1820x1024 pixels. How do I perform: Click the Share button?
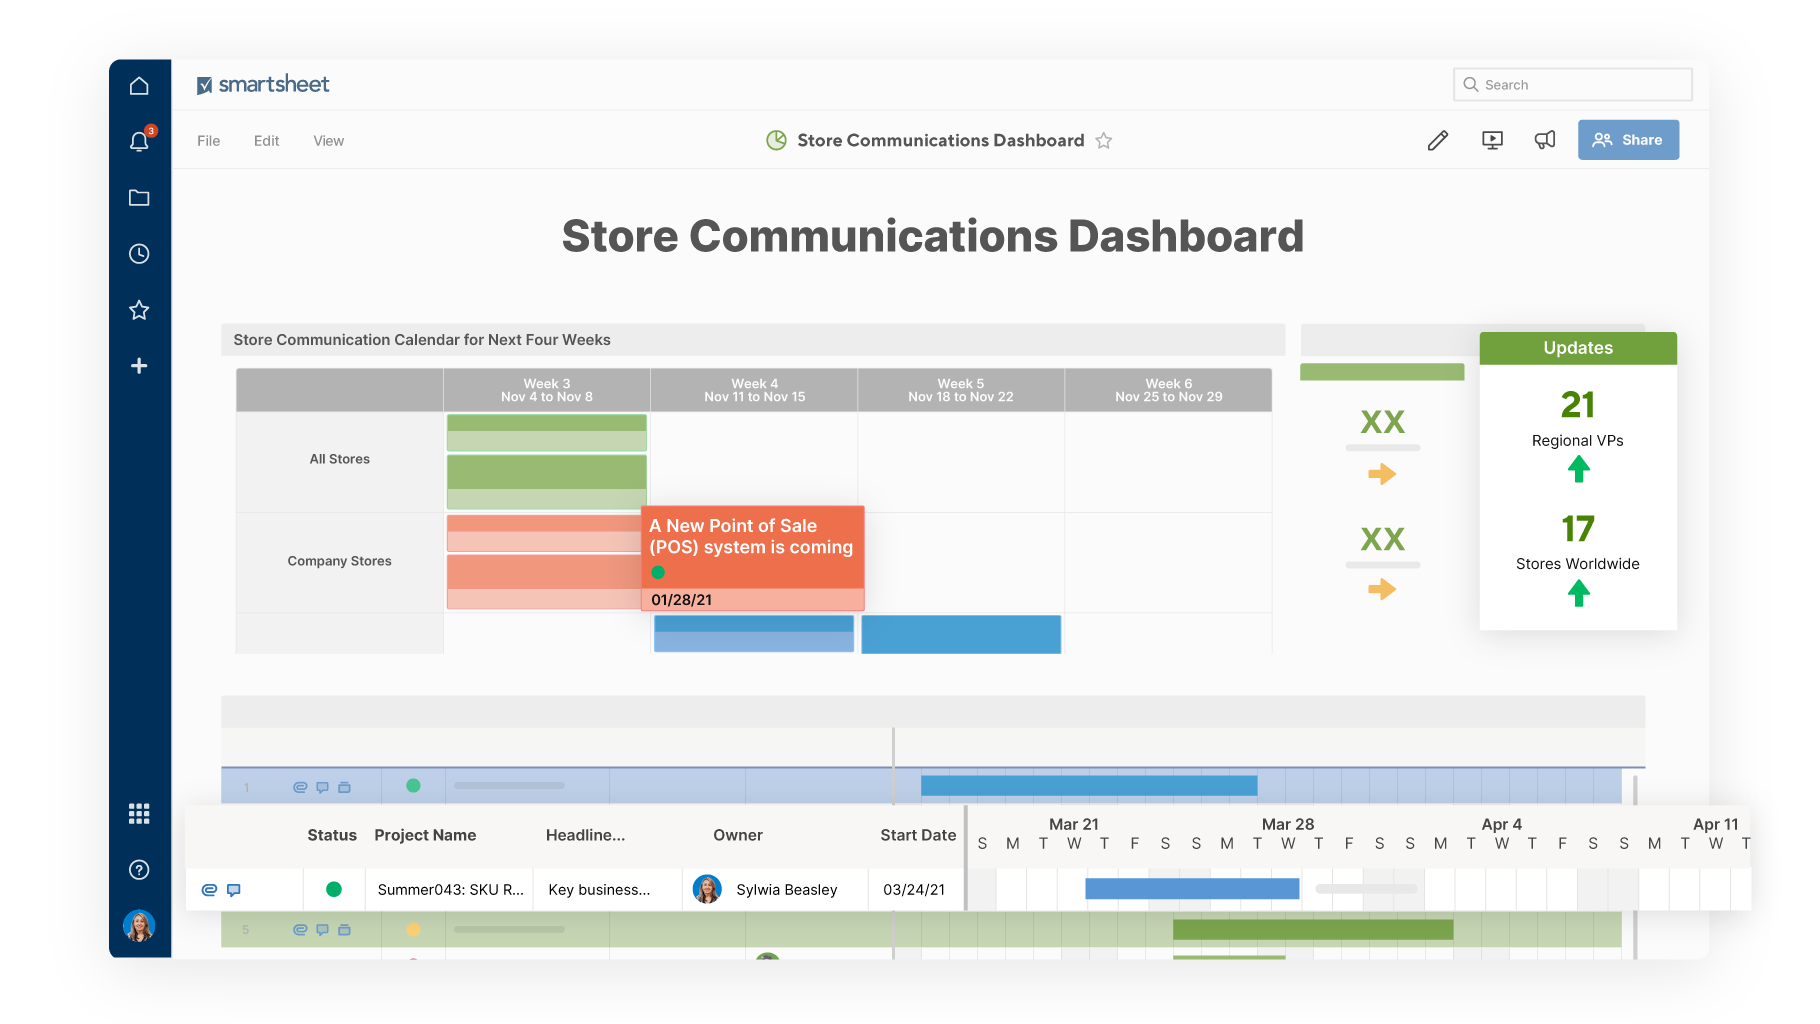[1628, 140]
